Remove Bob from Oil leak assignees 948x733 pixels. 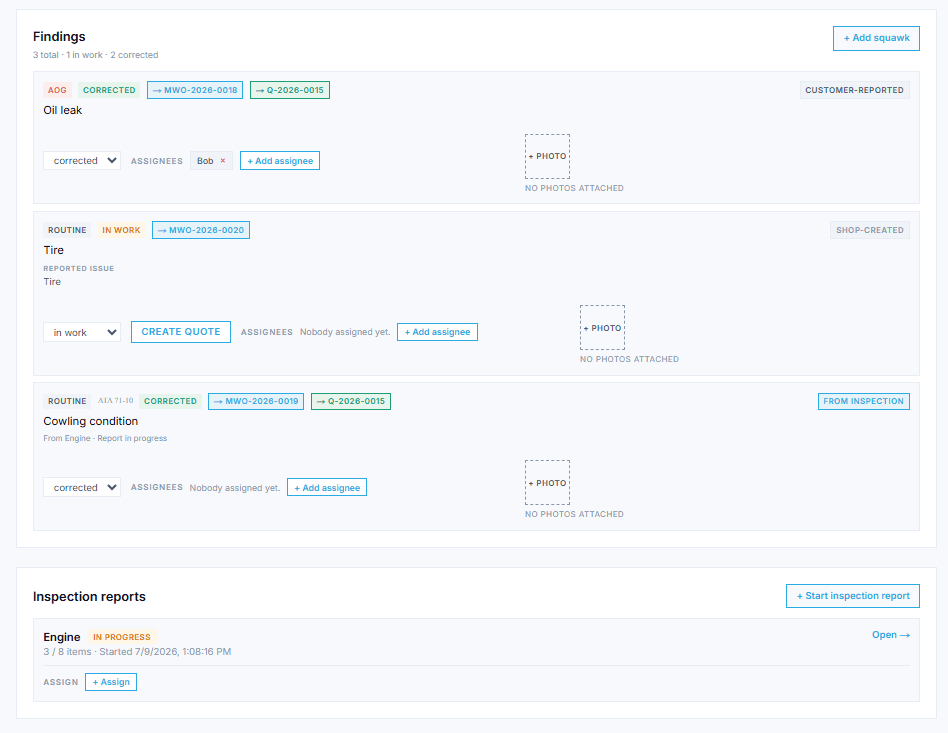click(222, 161)
